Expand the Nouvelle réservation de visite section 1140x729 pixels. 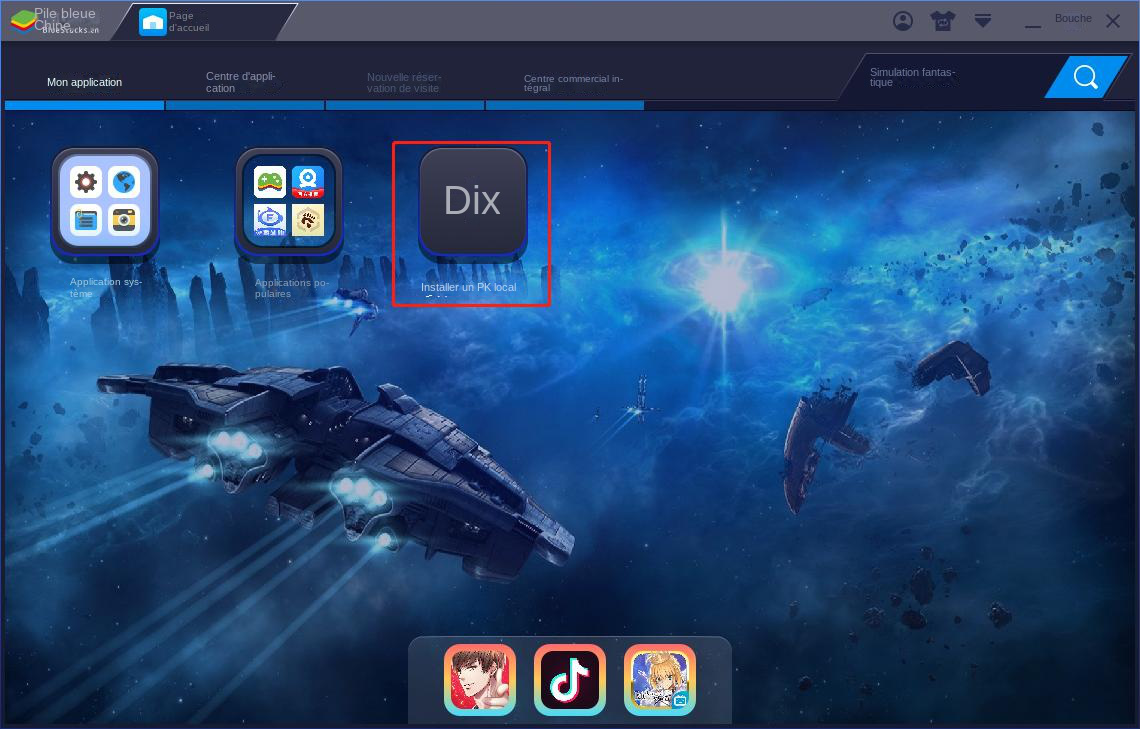pyautogui.click(x=404, y=81)
